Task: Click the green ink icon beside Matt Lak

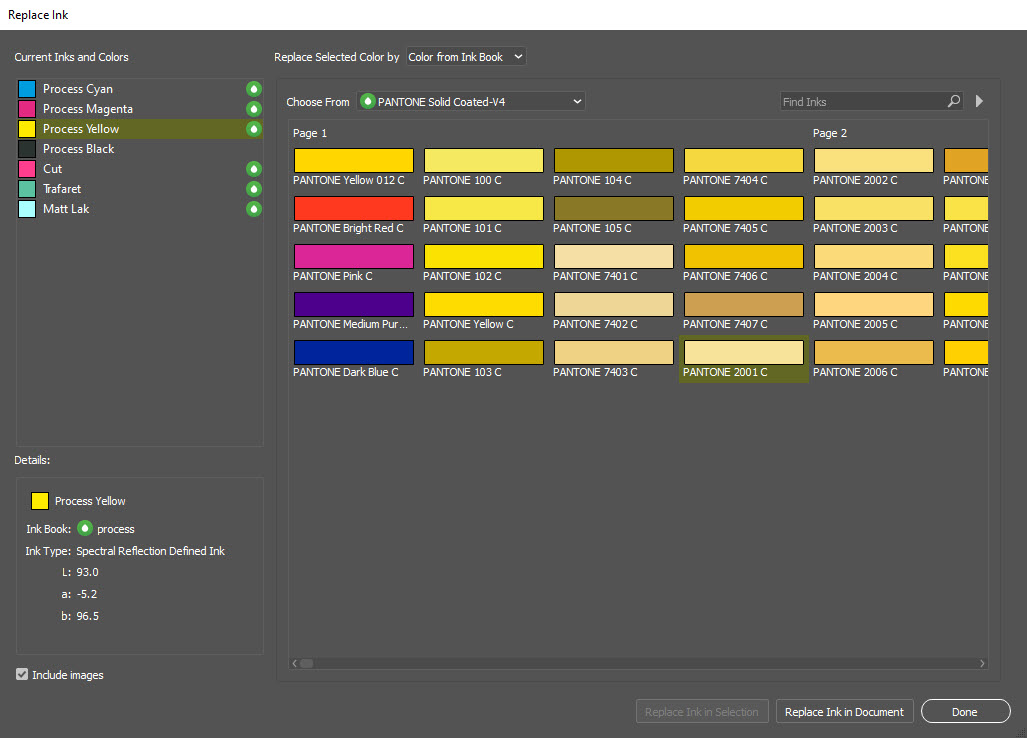Action: click(x=253, y=209)
